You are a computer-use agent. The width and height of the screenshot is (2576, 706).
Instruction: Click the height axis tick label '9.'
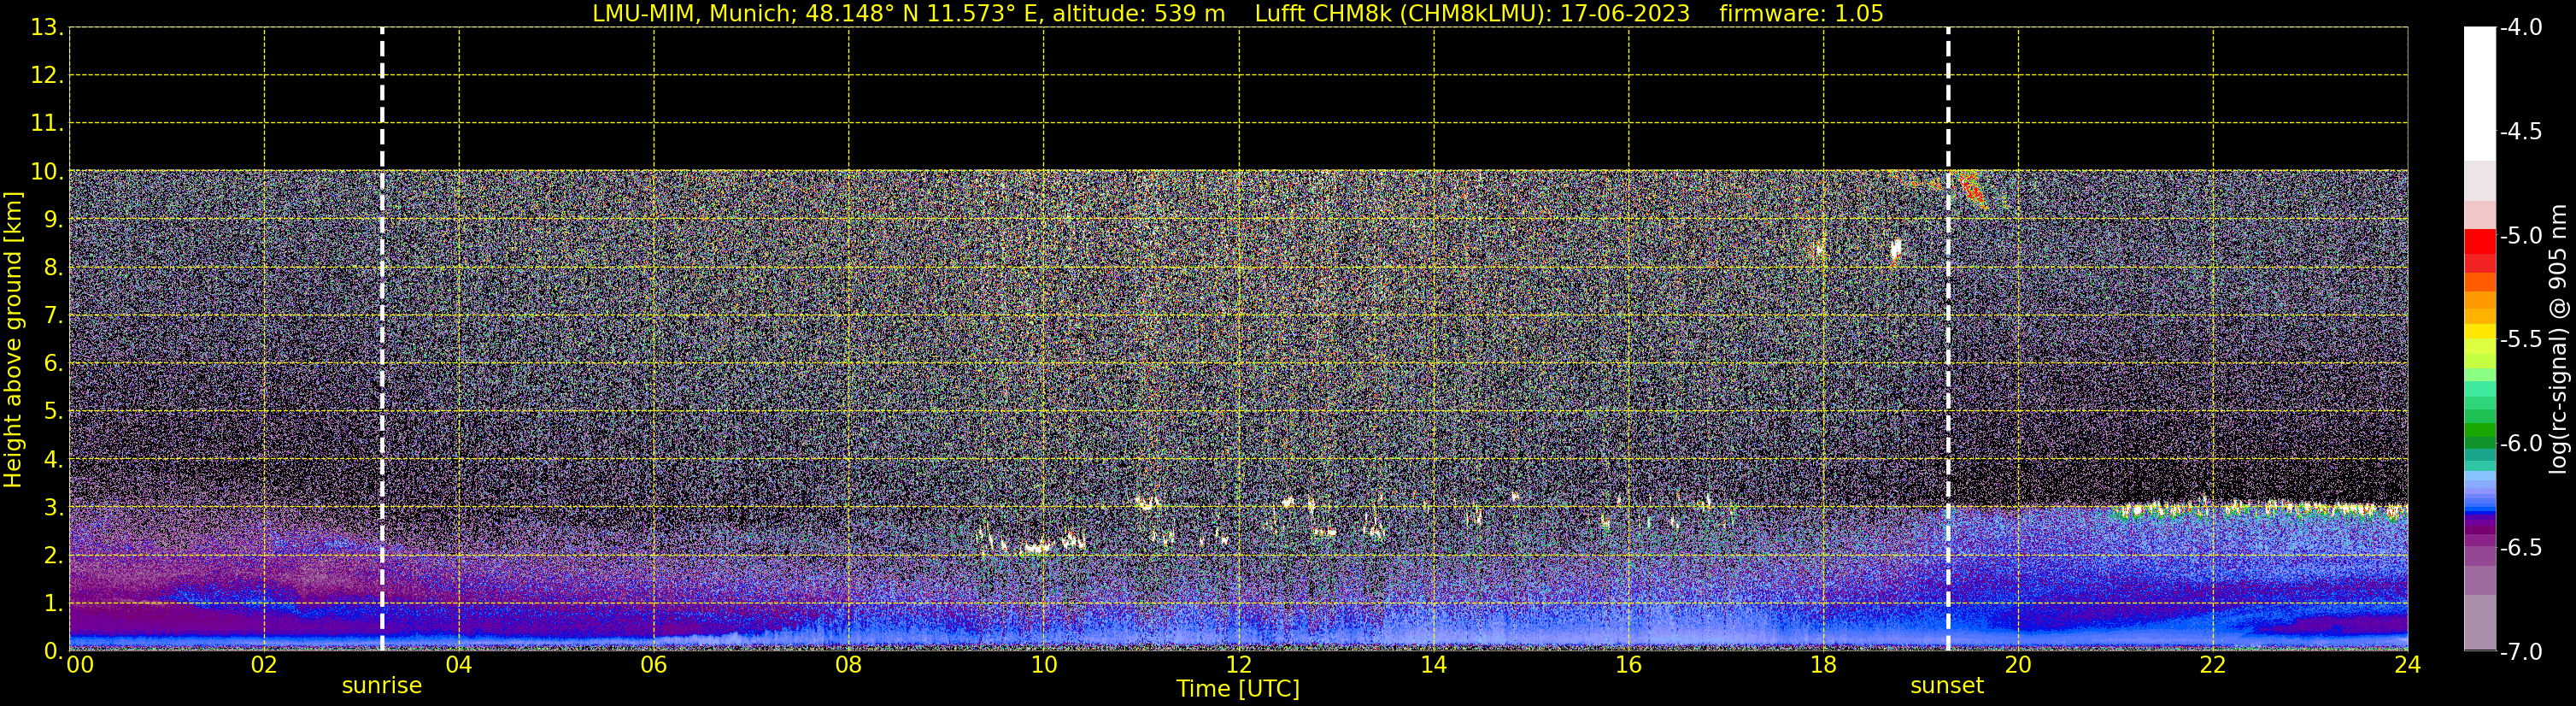coord(53,220)
